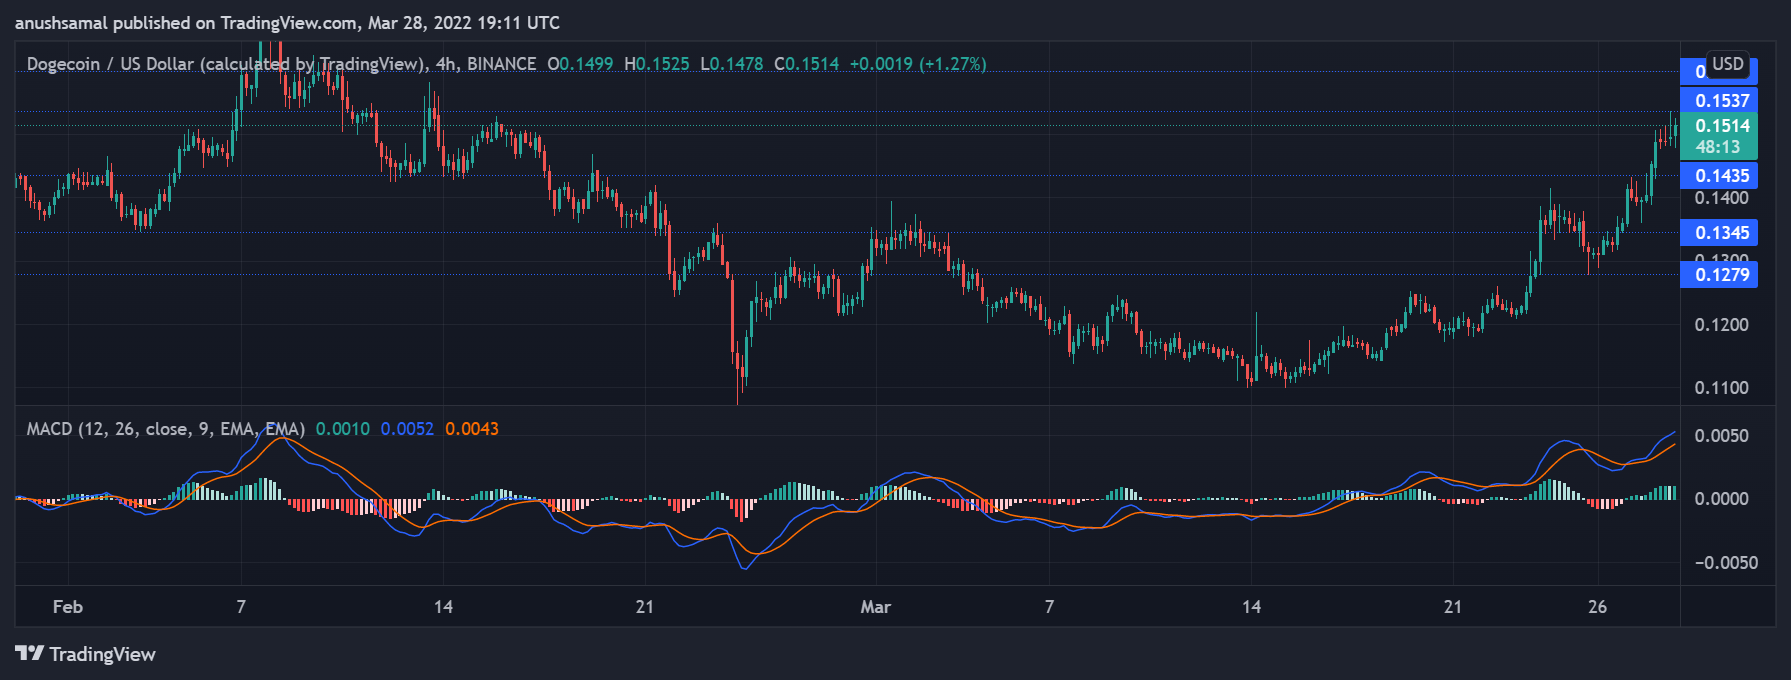This screenshot has width=1791, height=680.
Task: Click the TradingView logo icon
Action: coord(30,654)
